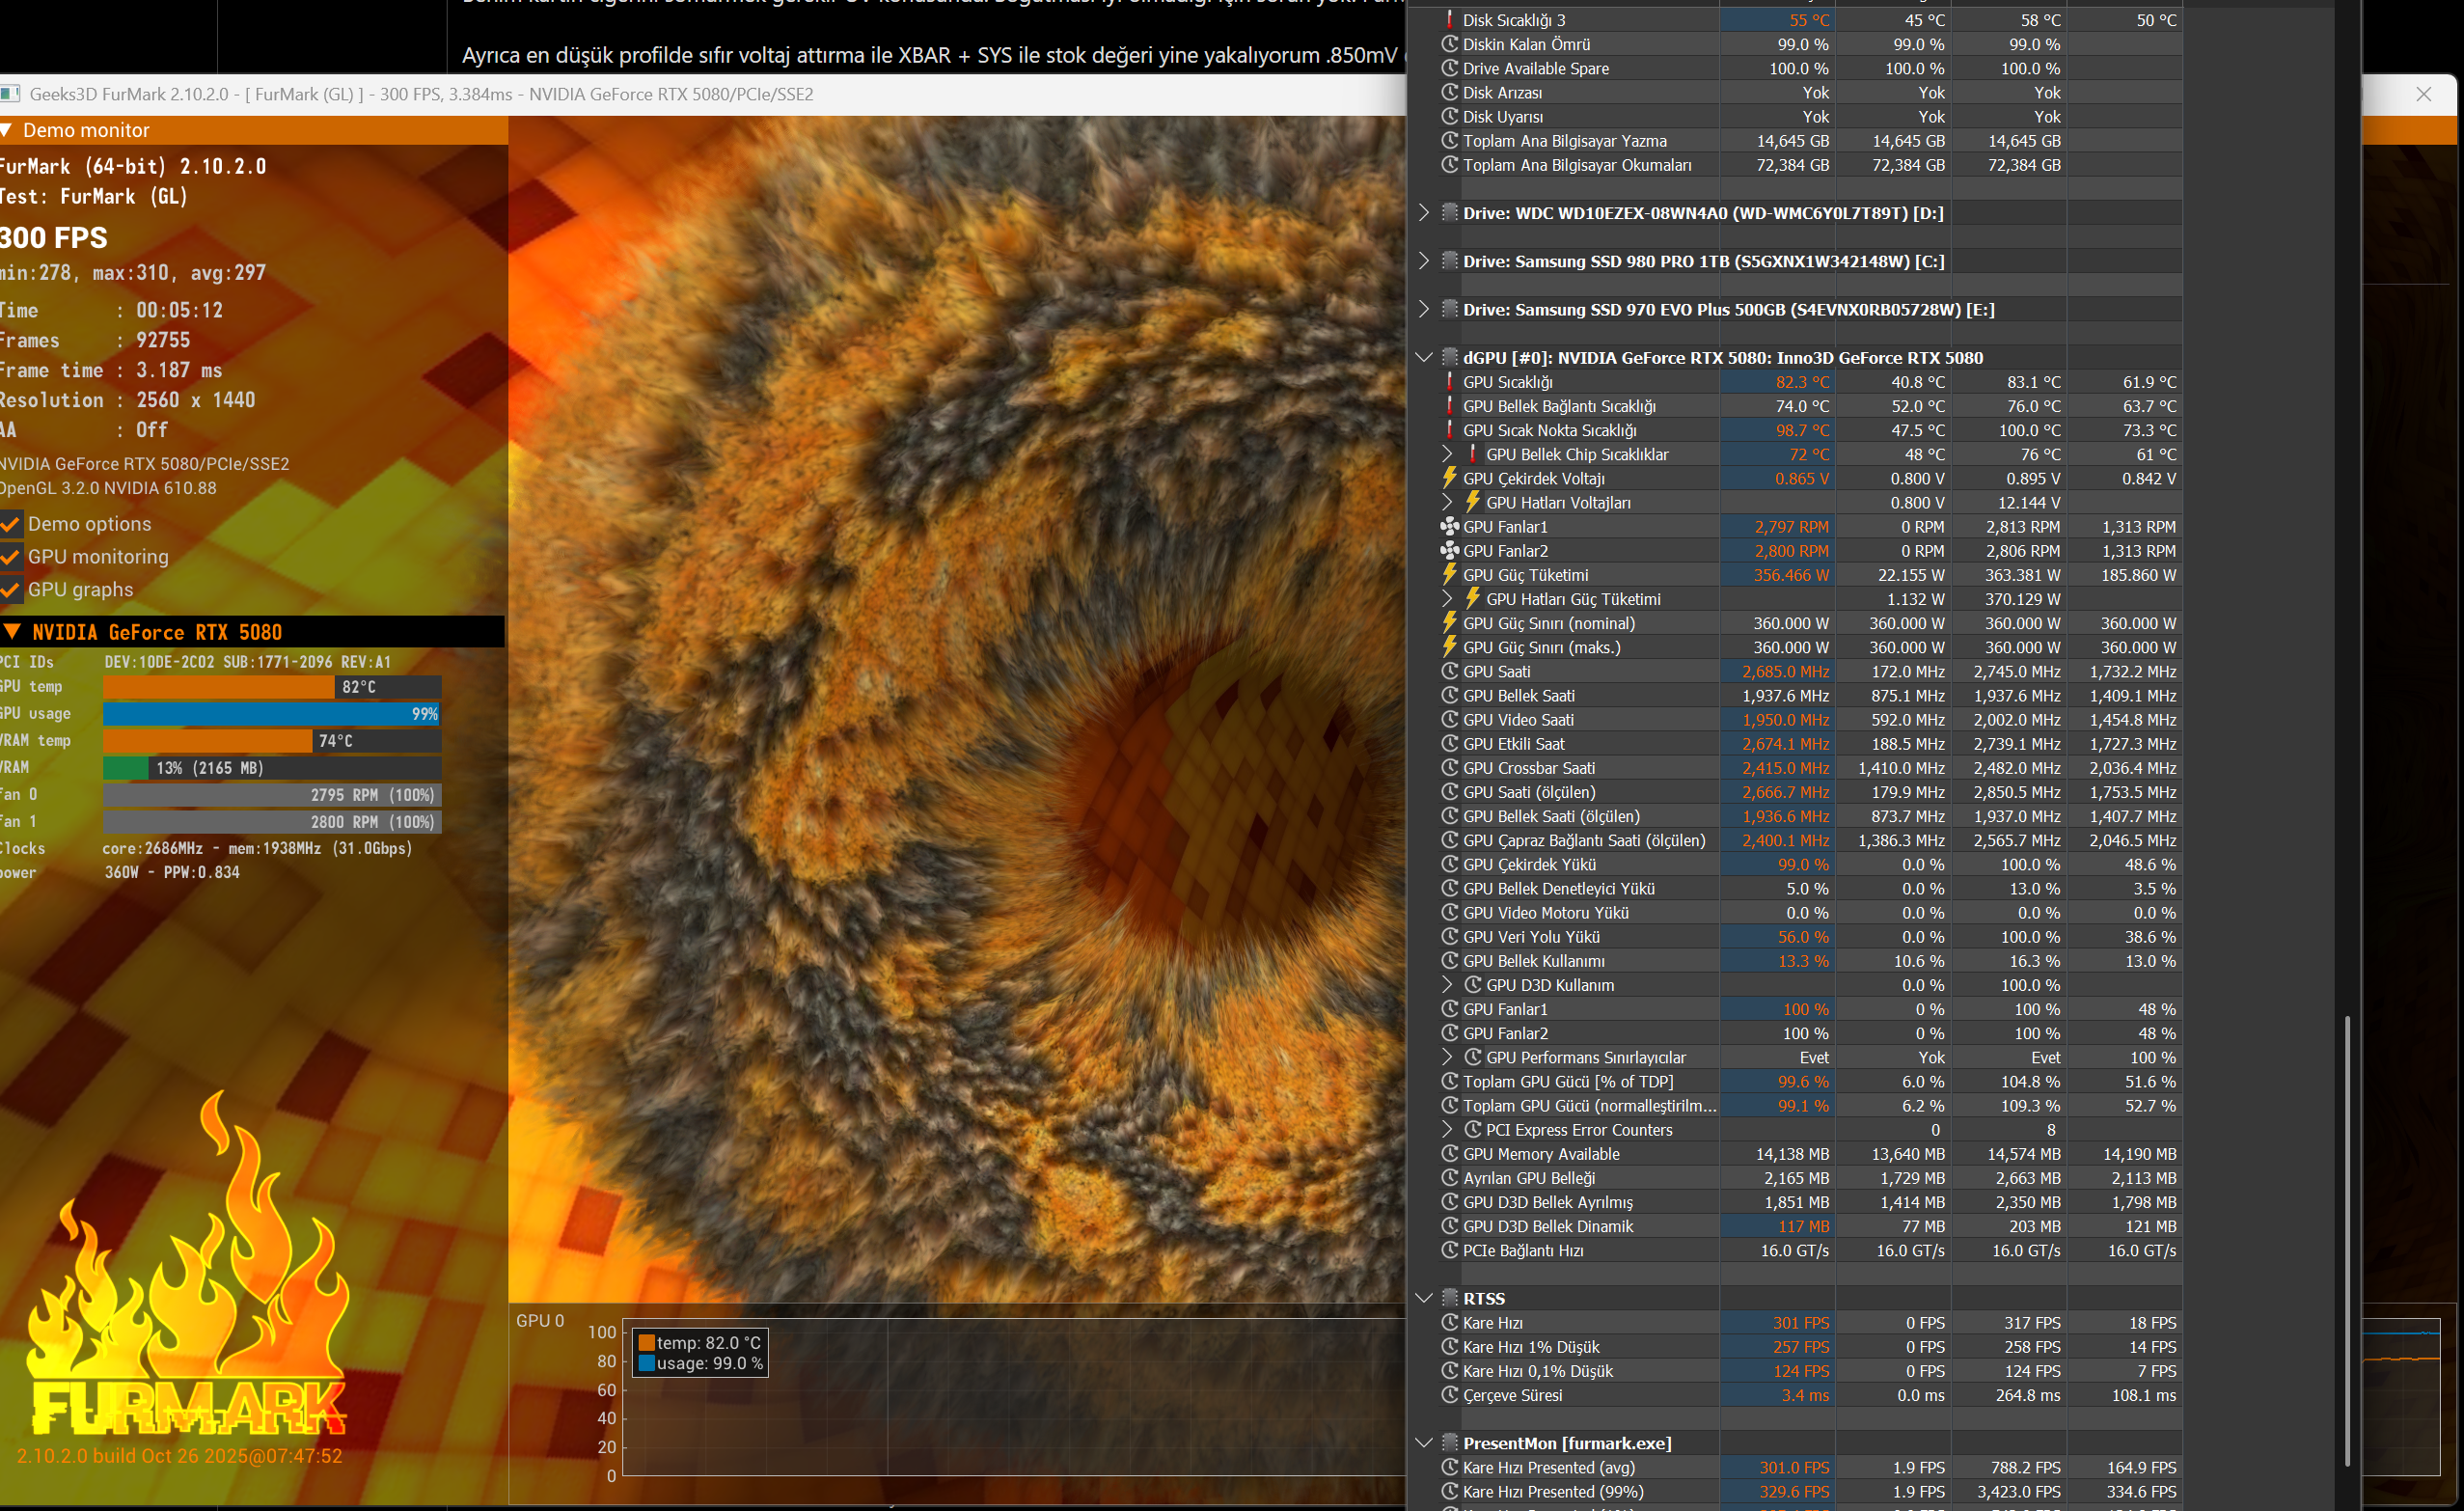2464x1511 pixels.
Task: Click the Fan 0 bar showing 2795 RPM
Action: [272, 795]
